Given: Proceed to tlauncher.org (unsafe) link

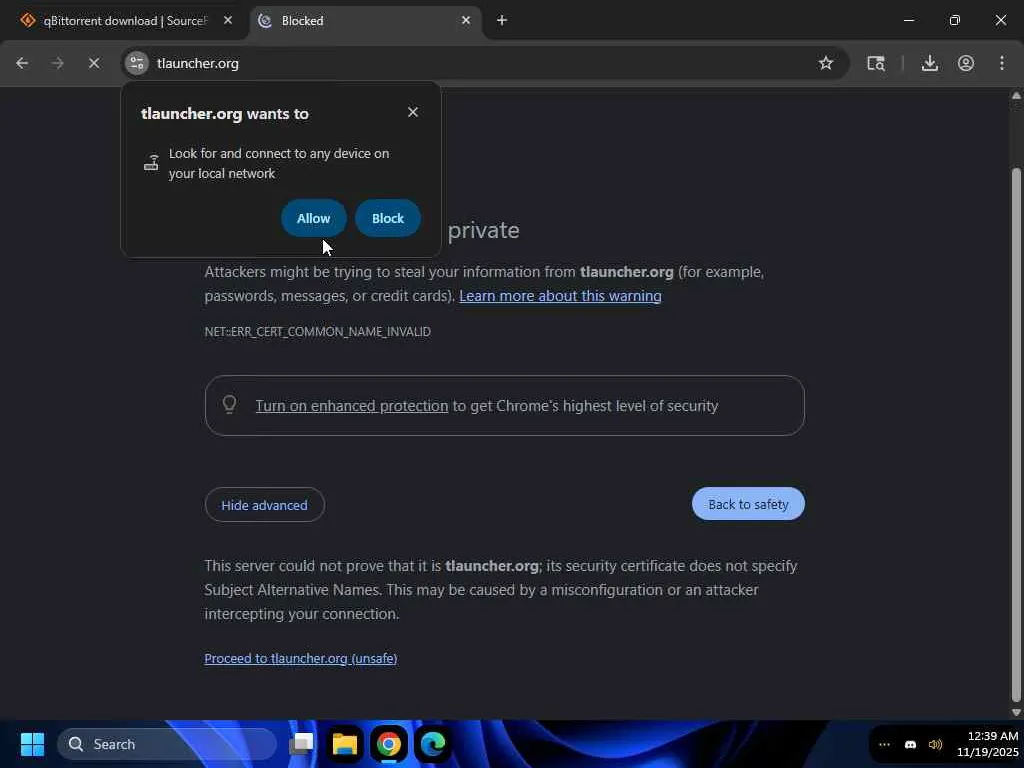Looking at the screenshot, I should [x=301, y=658].
